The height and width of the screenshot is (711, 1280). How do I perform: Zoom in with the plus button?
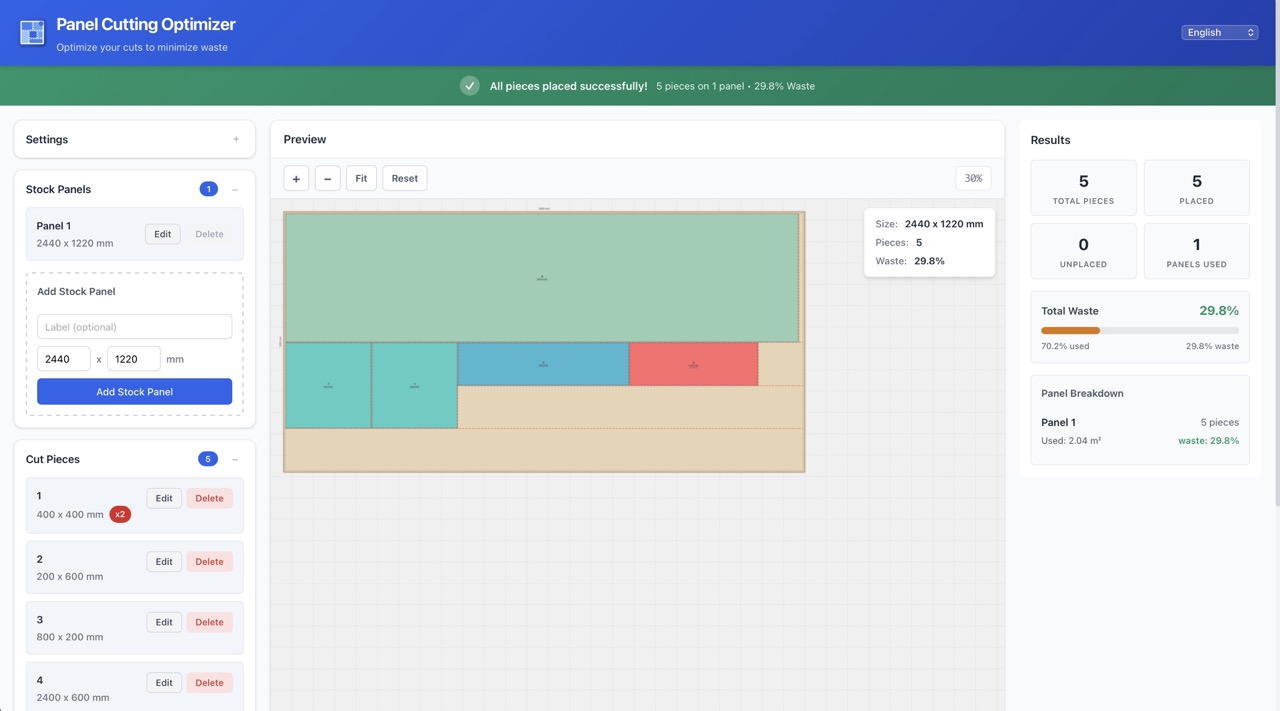pos(296,178)
